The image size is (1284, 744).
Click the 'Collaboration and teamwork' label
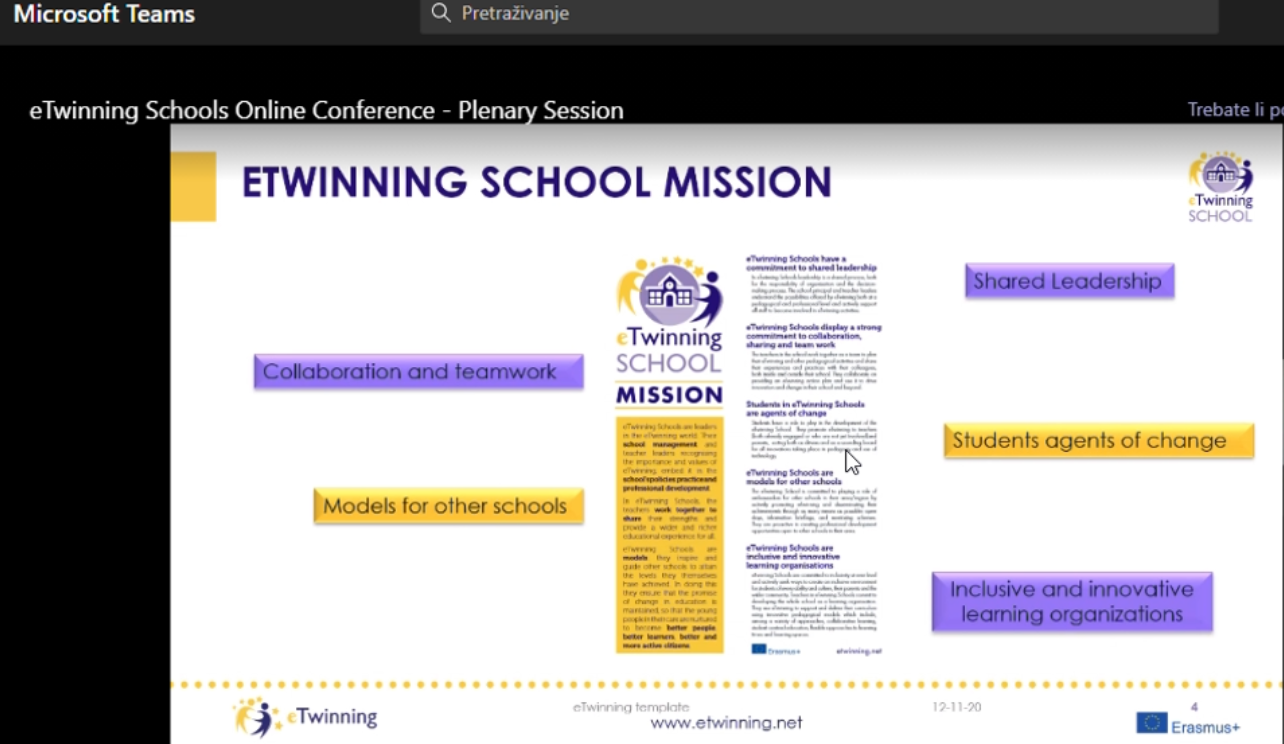[418, 372]
